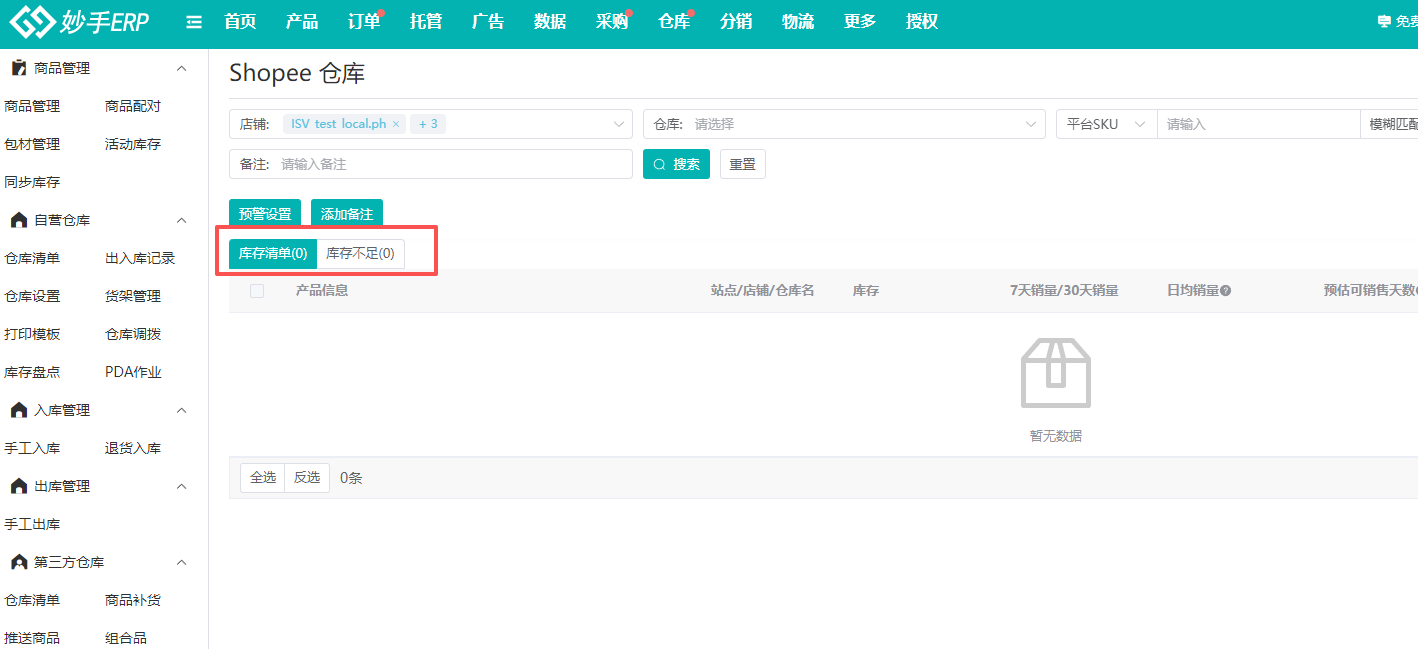
Task: Open the 店铺 store dropdown
Action: (431, 124)
